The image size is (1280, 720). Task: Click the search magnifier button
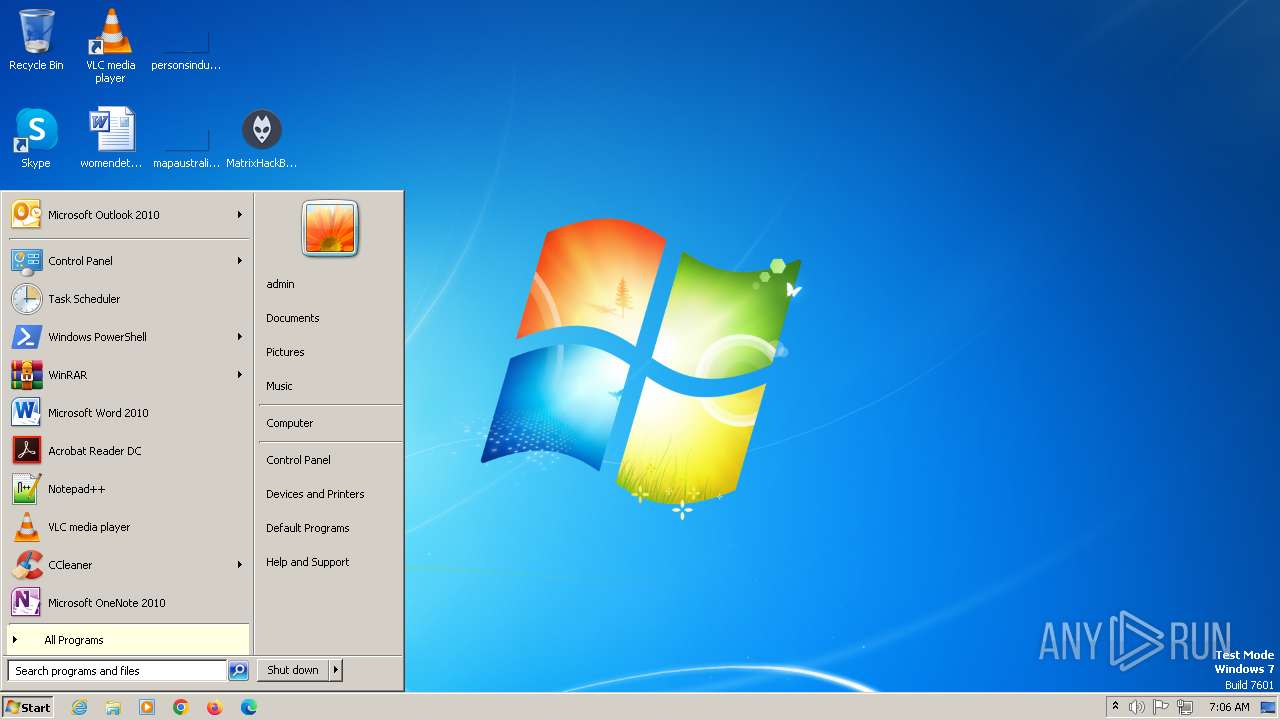(238, 671)
